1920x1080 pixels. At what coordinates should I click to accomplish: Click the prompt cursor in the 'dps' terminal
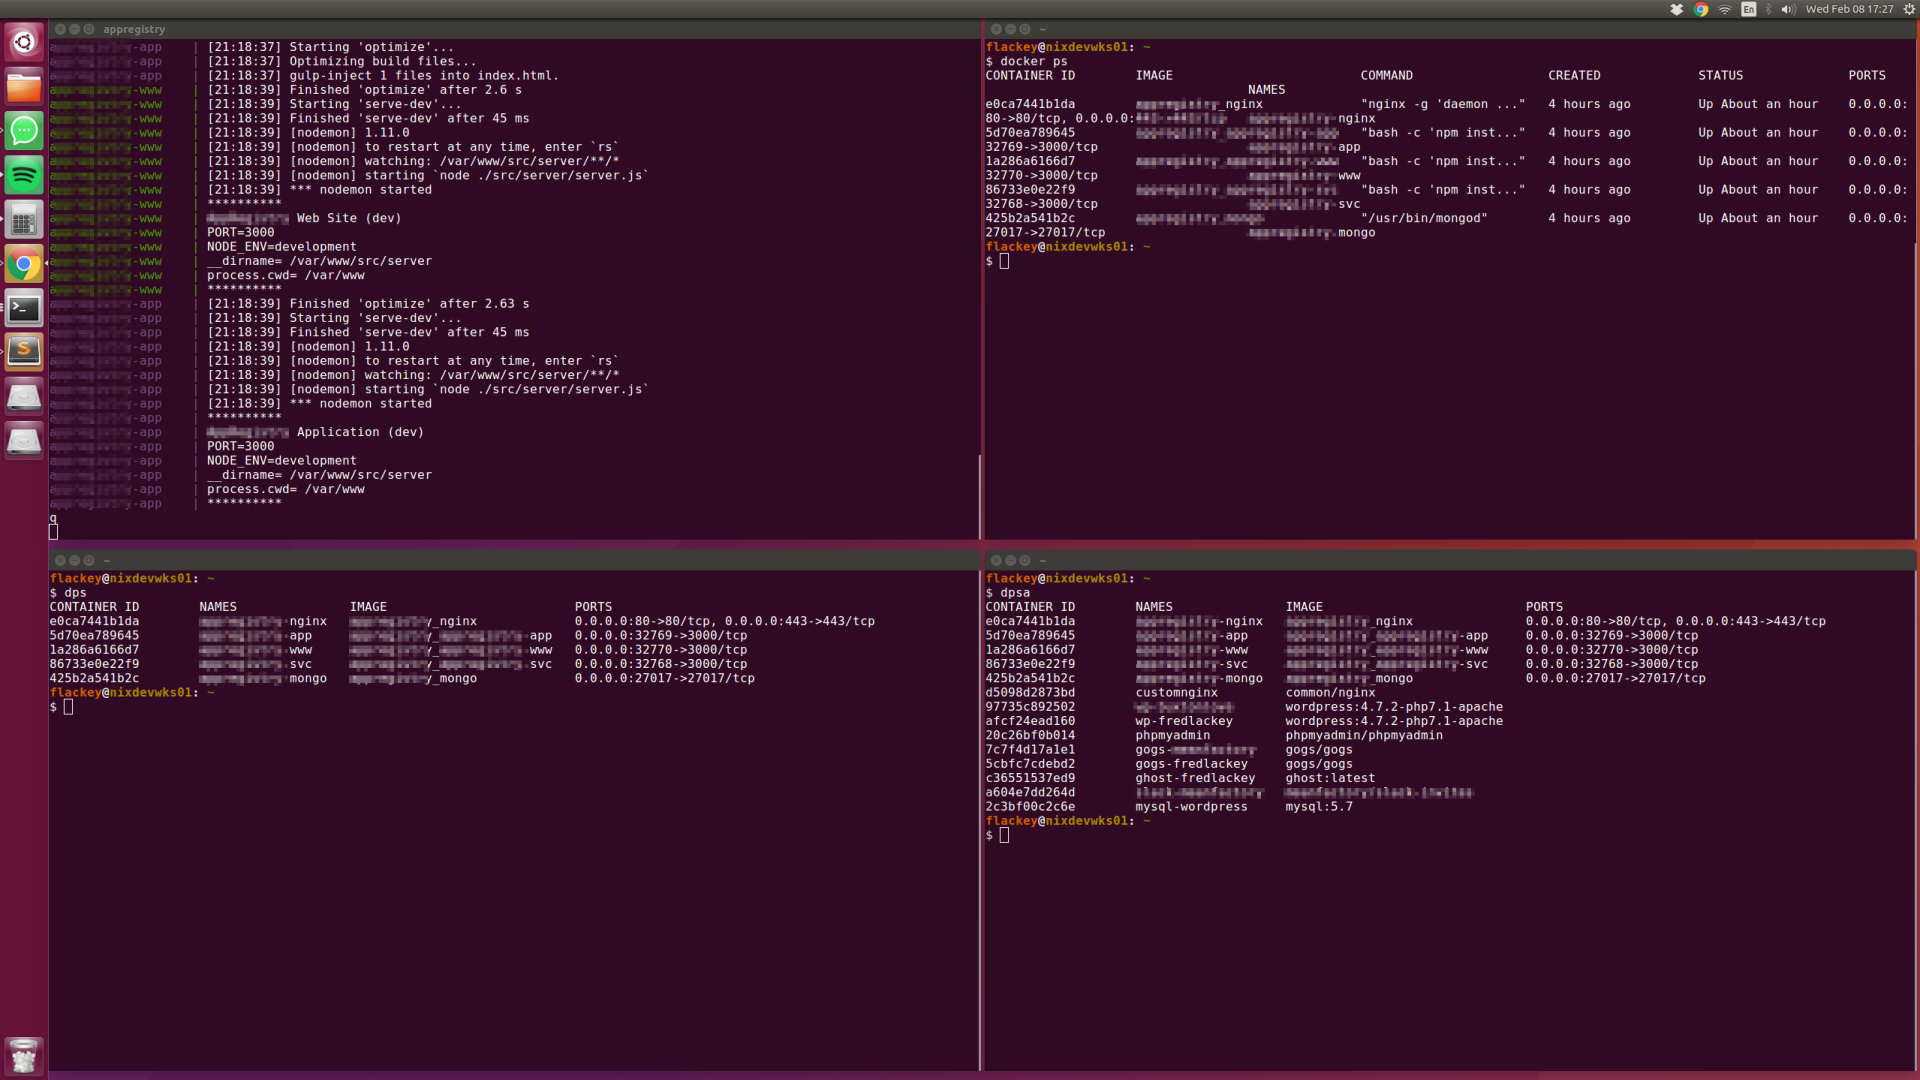click(68, 707)
